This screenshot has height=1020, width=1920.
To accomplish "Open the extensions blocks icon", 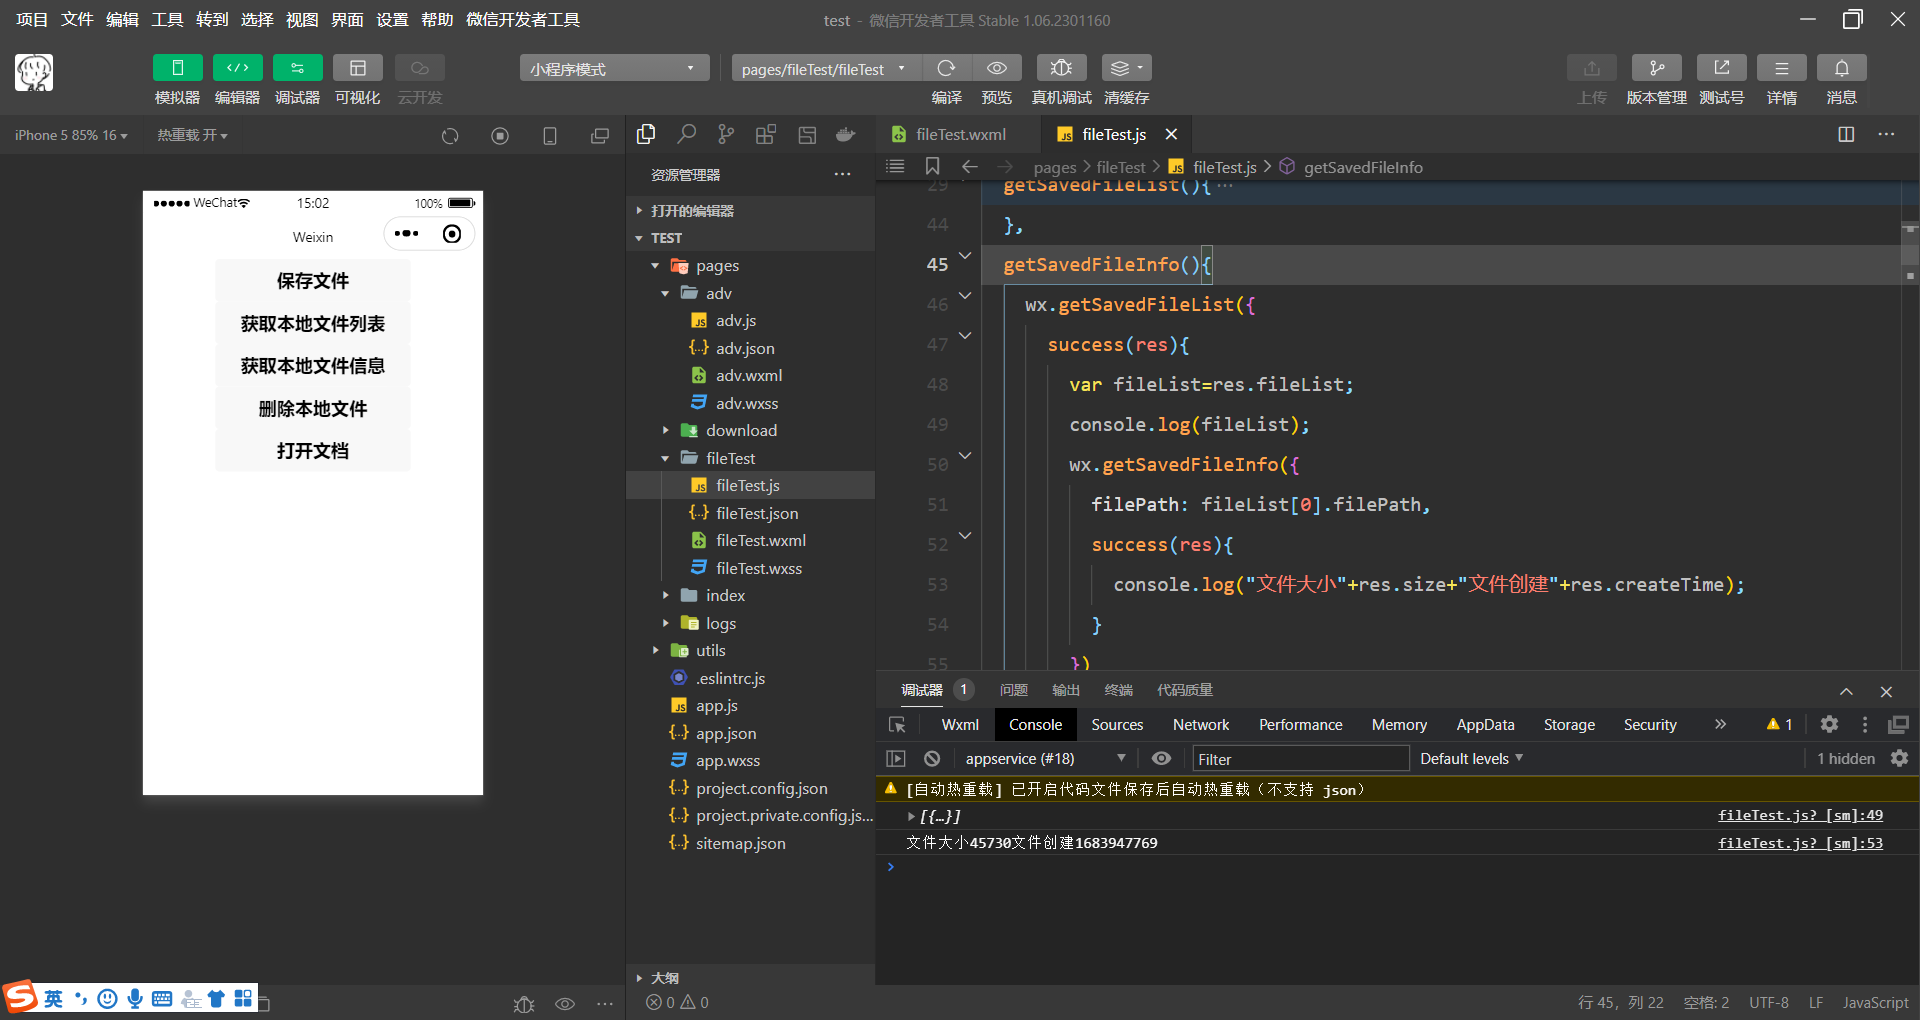I will 766,134.
